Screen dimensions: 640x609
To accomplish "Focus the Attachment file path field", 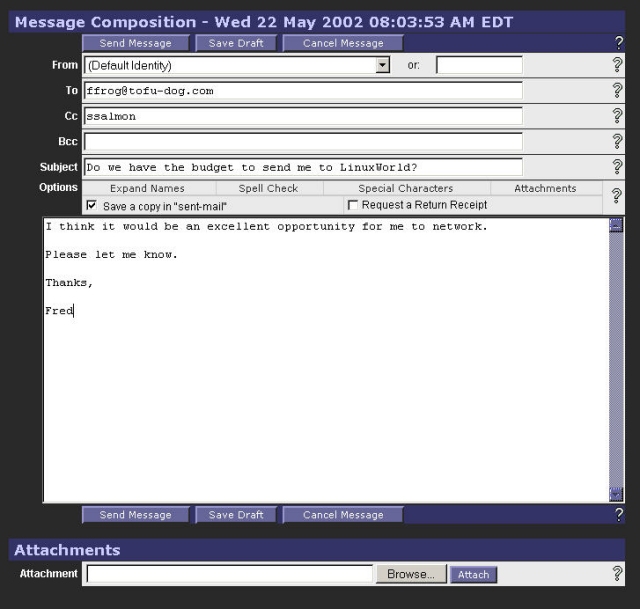I will pyautogui.click(x=230, y=574).
